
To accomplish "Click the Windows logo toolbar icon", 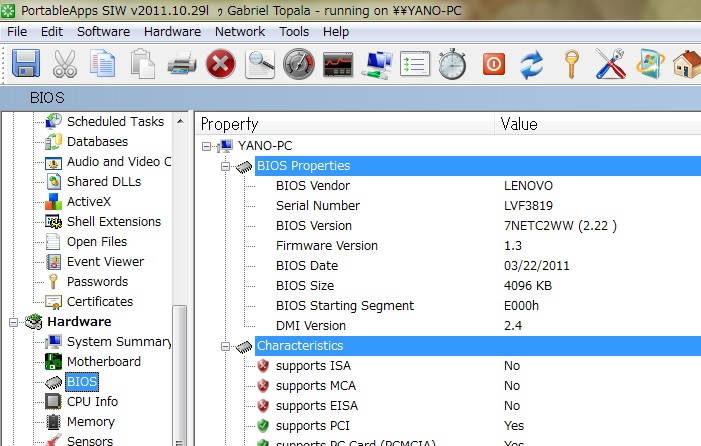I will point(650,64).
